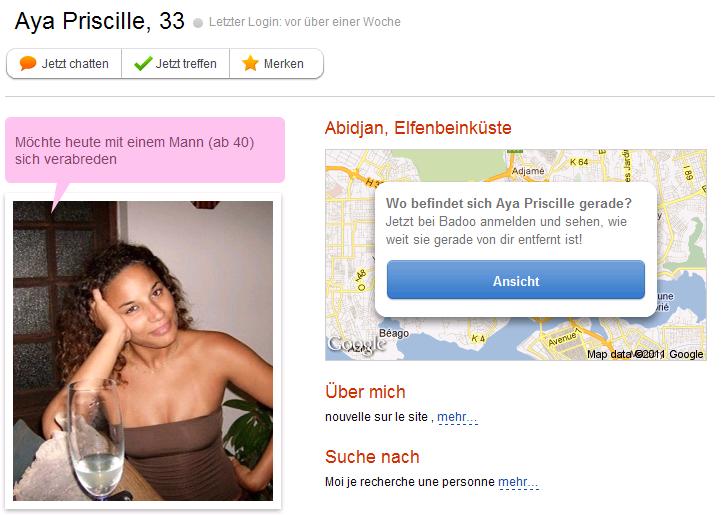Click the pink dating status bubble
The height and width of the screenshot is (515, 723).
click(145, 150)
